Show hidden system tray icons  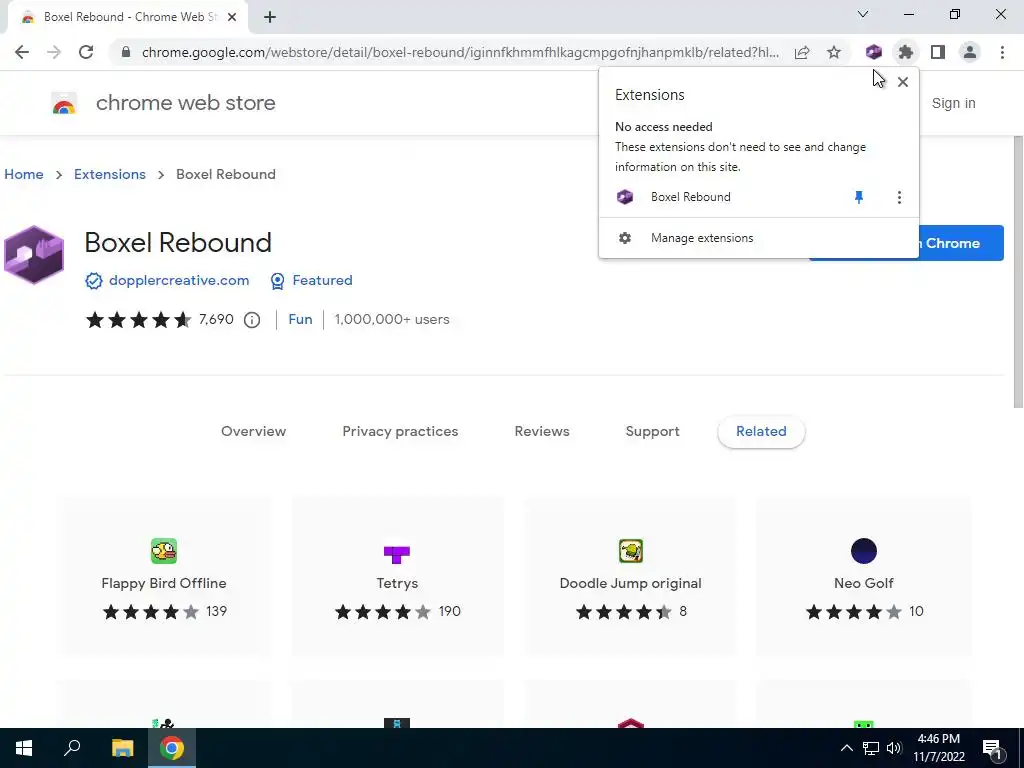click(x=846, y=748)
